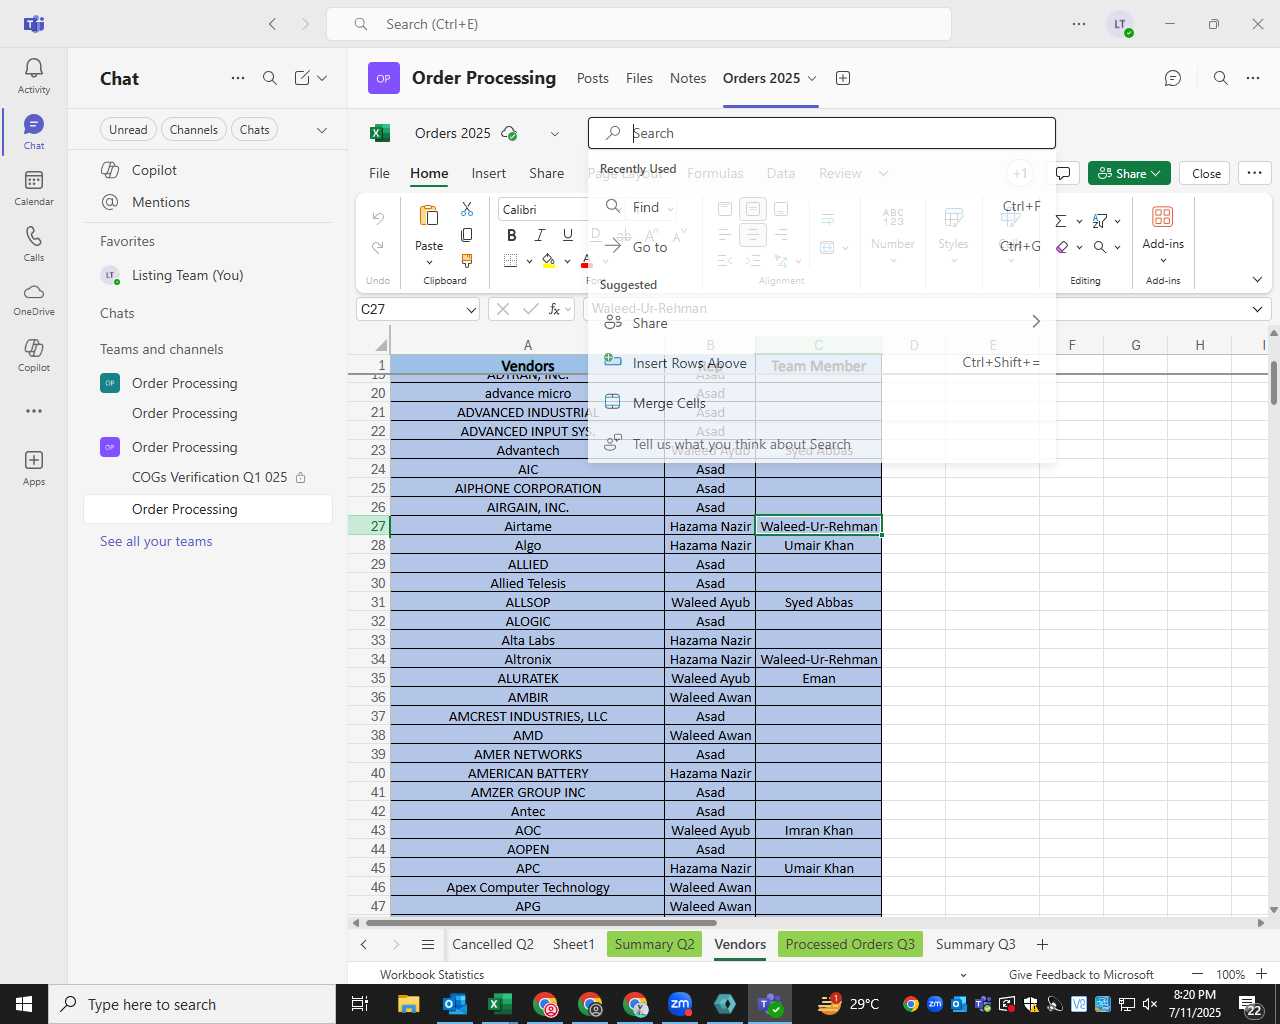Expand the formula bar chevron

point(1257,310)
